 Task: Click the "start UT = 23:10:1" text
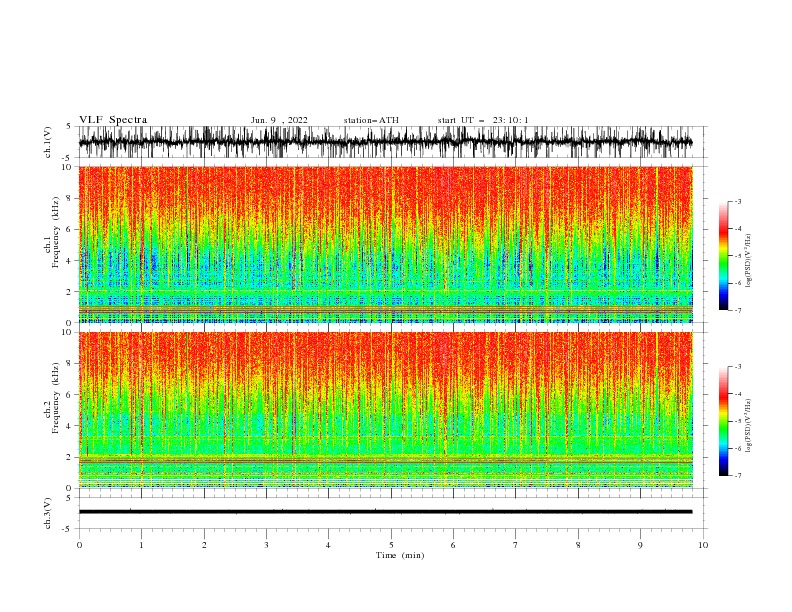pyautogui.click(x=483, y=120)
